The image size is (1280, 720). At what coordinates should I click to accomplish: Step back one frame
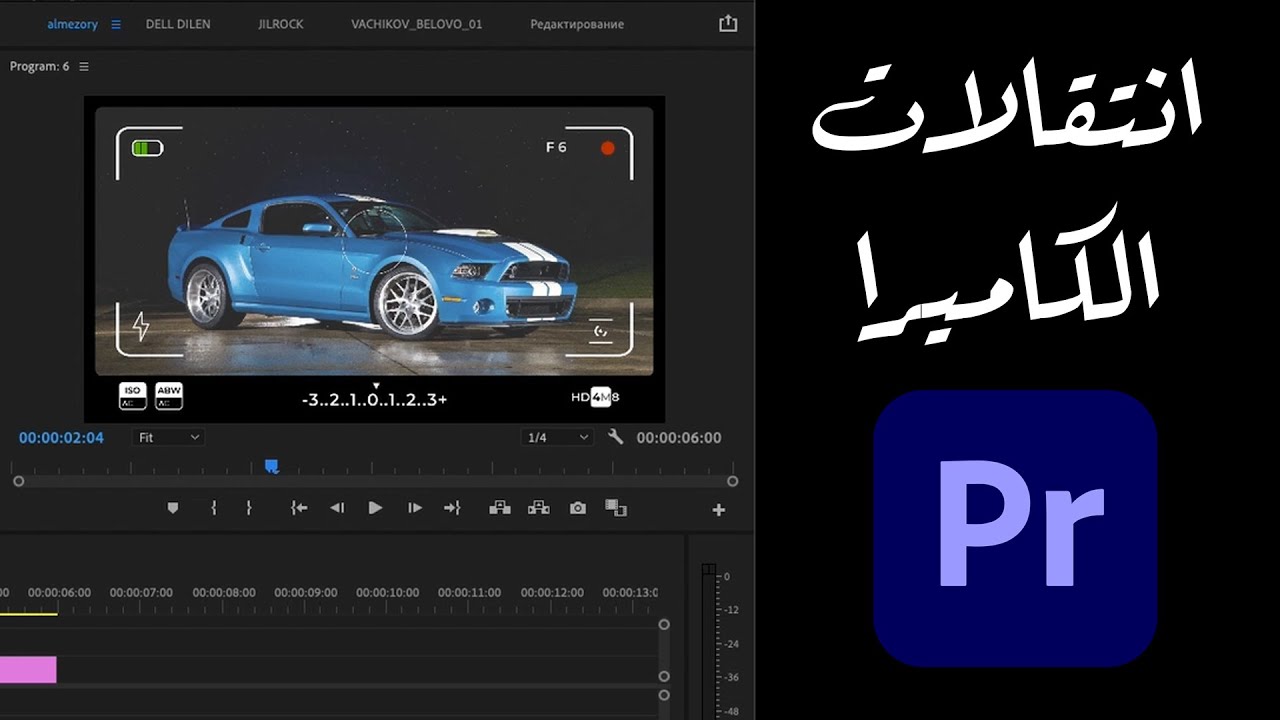(x=337, y=508)
